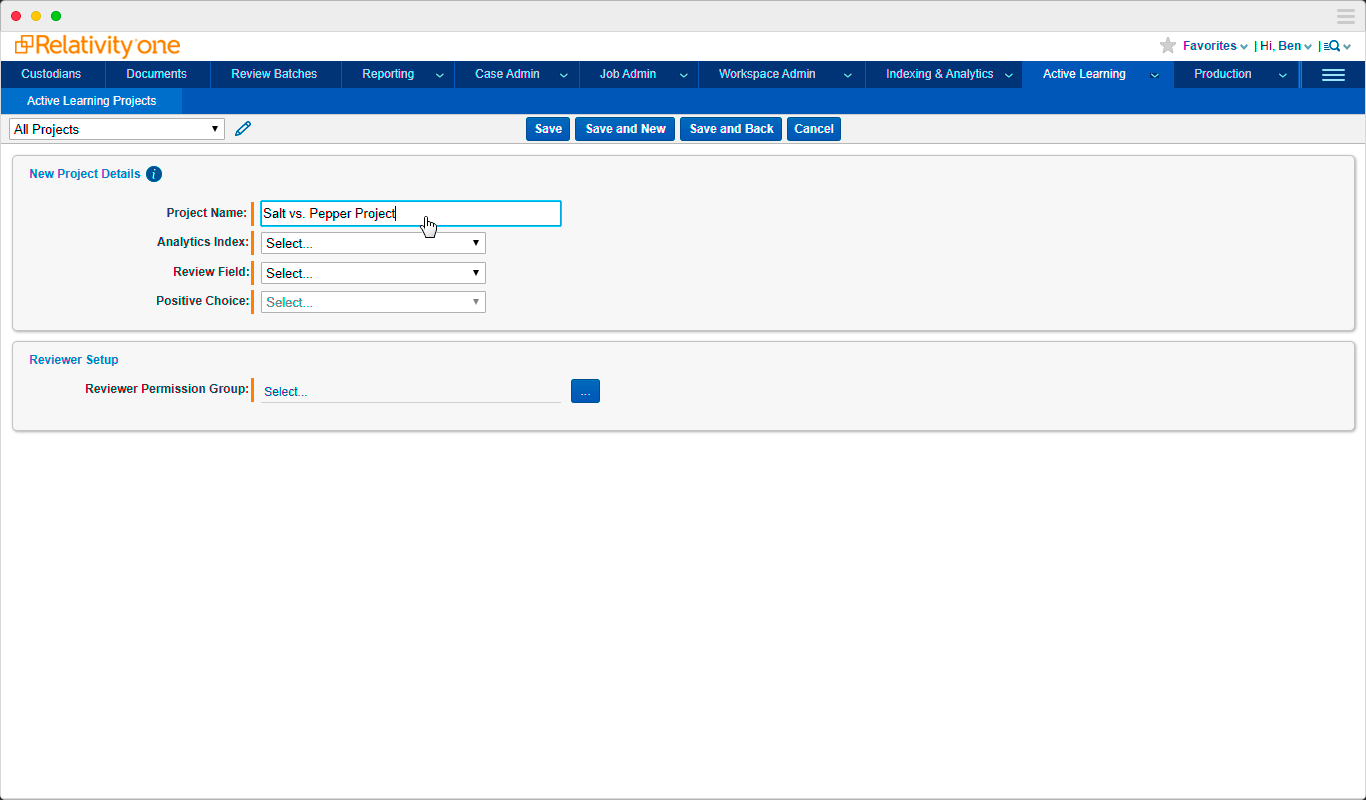Go to the Documents tab

coord(157,74)
